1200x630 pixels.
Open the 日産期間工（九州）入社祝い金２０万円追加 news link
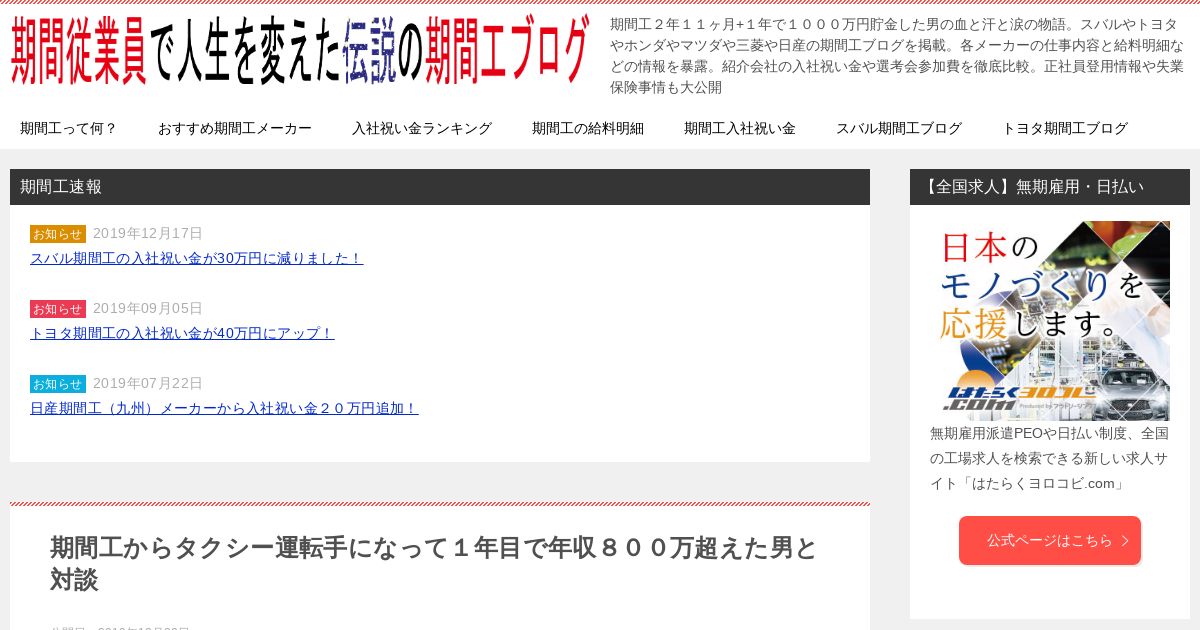(x=224, y=408)
